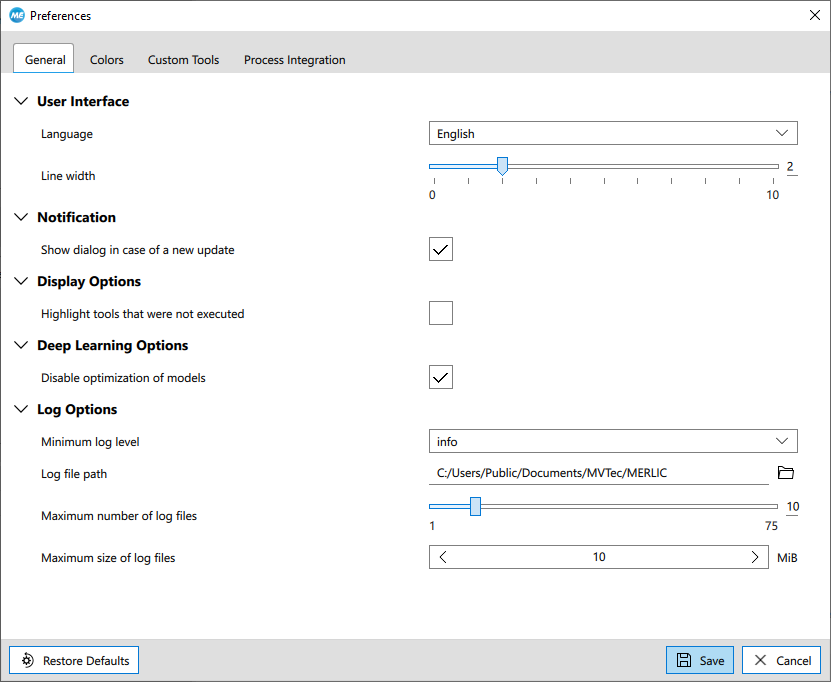Image resolution: width=831 pixels, height=682 pixels.
Task: Click the folder icon for log file path
Action: 785,473
